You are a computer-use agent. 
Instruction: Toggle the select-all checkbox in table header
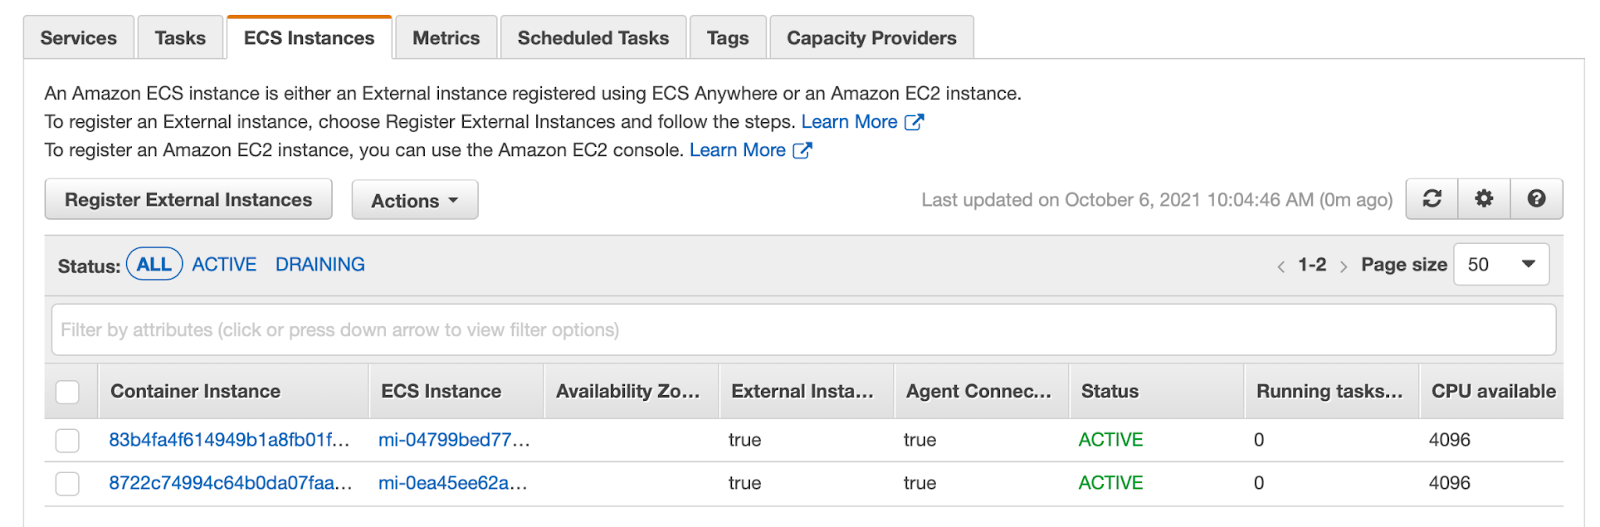(68, 392)
